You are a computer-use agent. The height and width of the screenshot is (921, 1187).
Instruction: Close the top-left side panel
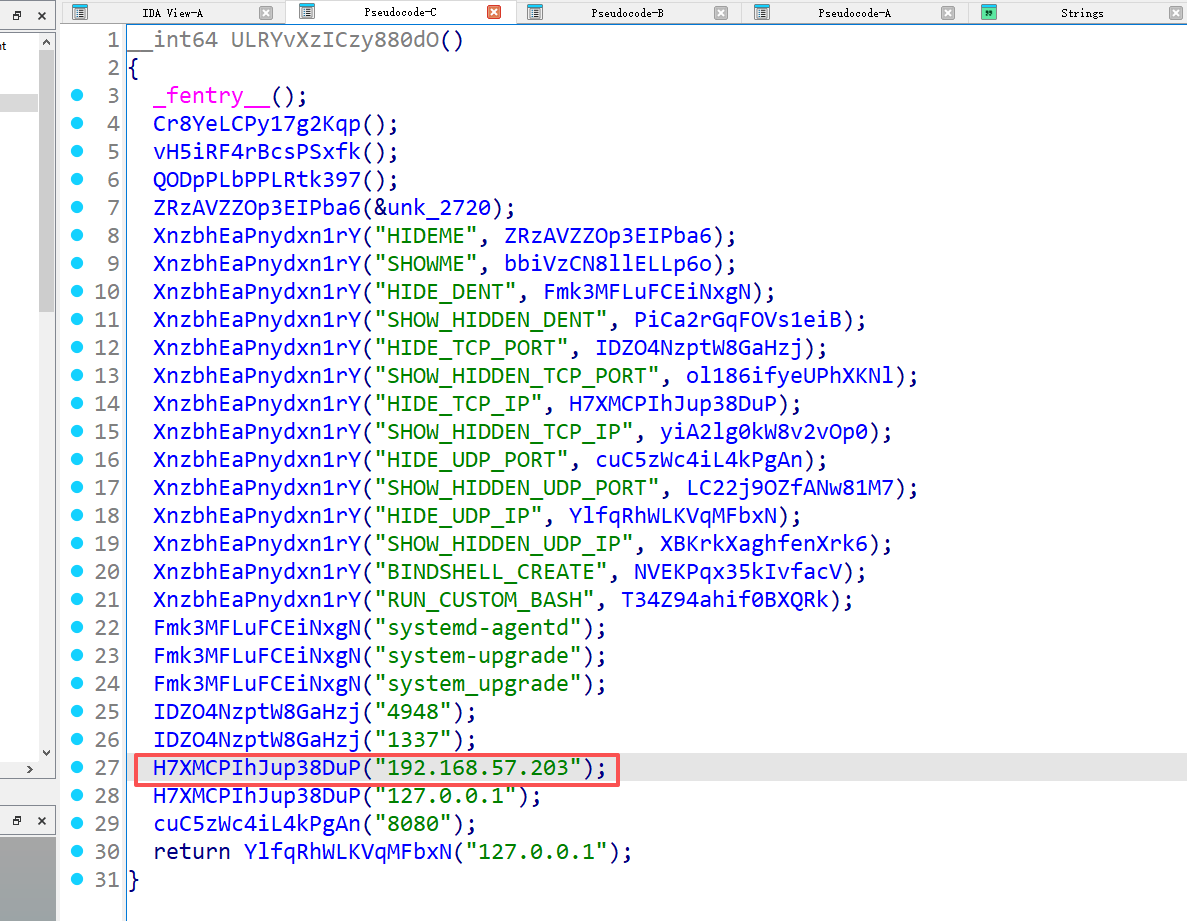(x=43, y=17)
